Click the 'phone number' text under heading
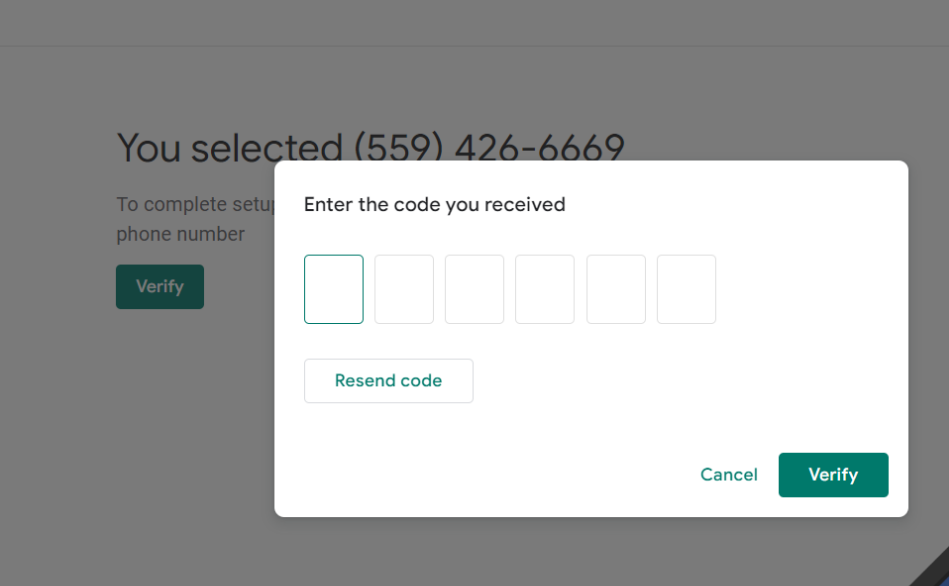Viewport: 949px width, 586px height. (x=180, y=235)
